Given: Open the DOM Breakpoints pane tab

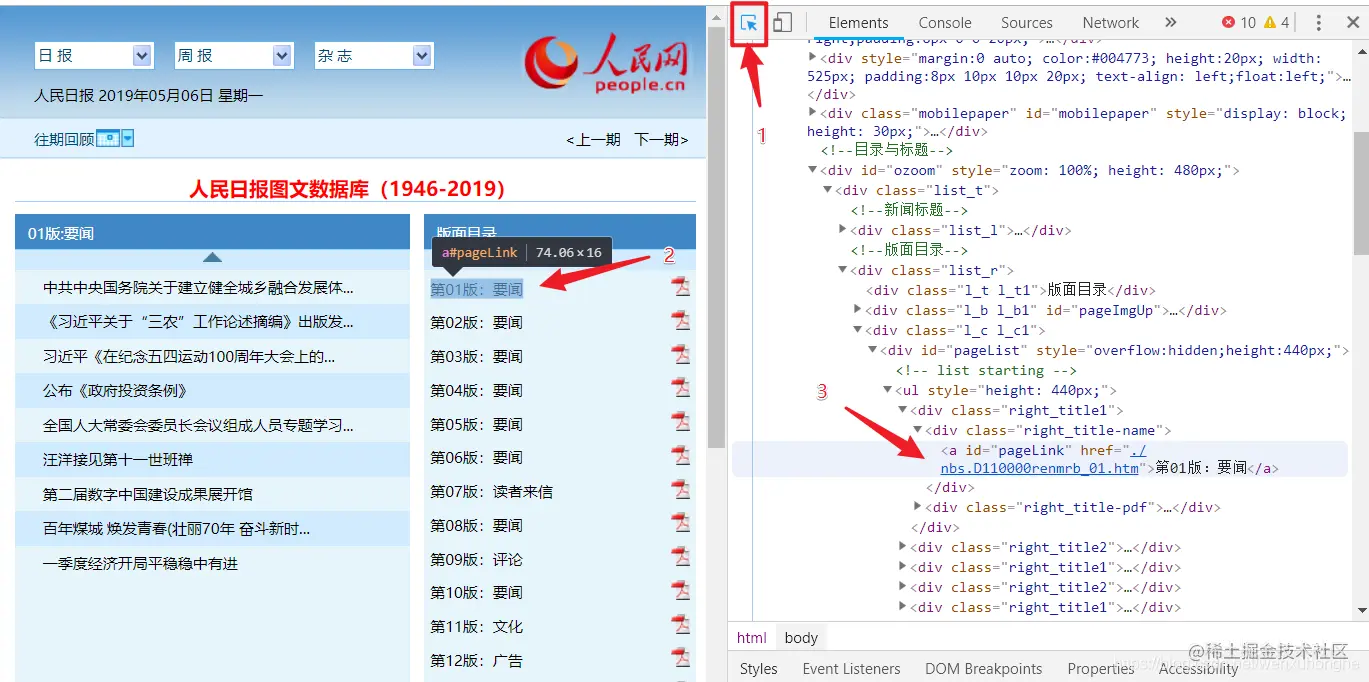Looking at the screenshot, I should 983,668.
